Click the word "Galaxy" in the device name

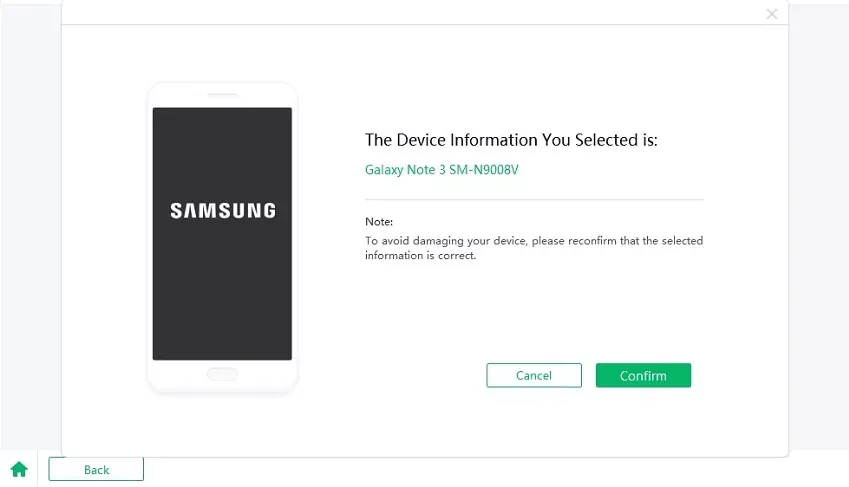pos(384,169)
